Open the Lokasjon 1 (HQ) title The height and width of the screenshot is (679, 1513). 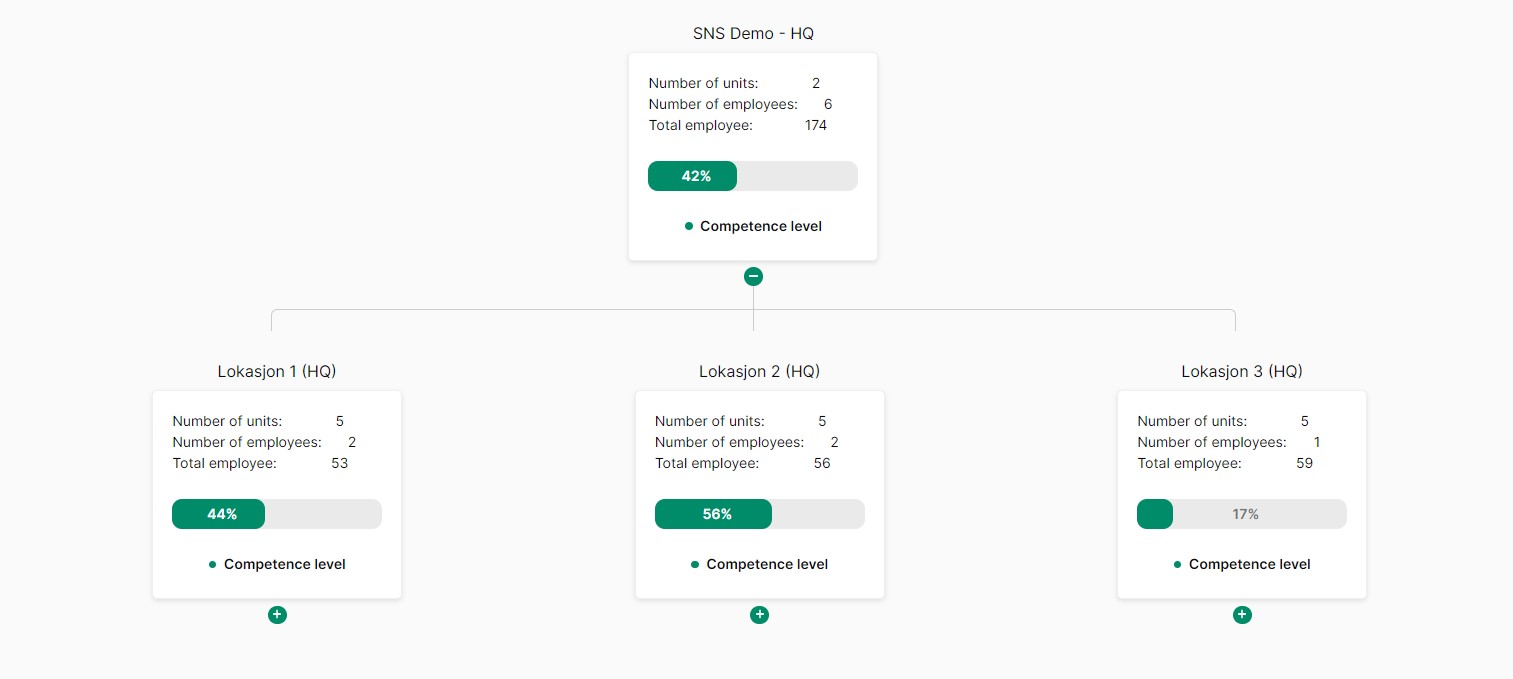pos(277,372)
